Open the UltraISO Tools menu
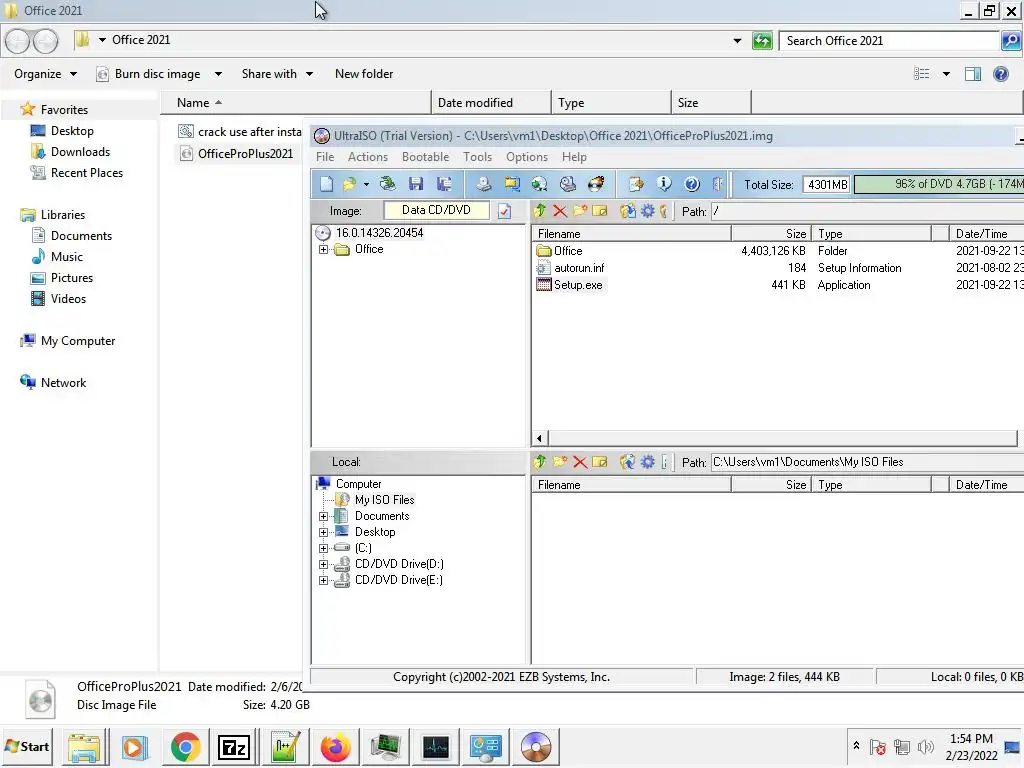 pyautogui.click(x=477, y=157)
